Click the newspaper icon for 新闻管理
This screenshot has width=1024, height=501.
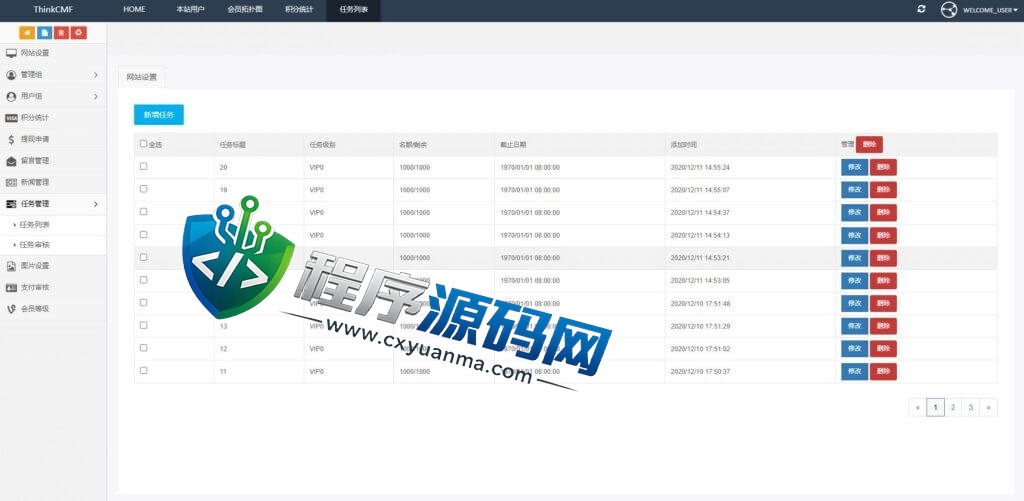pos(11,182)
